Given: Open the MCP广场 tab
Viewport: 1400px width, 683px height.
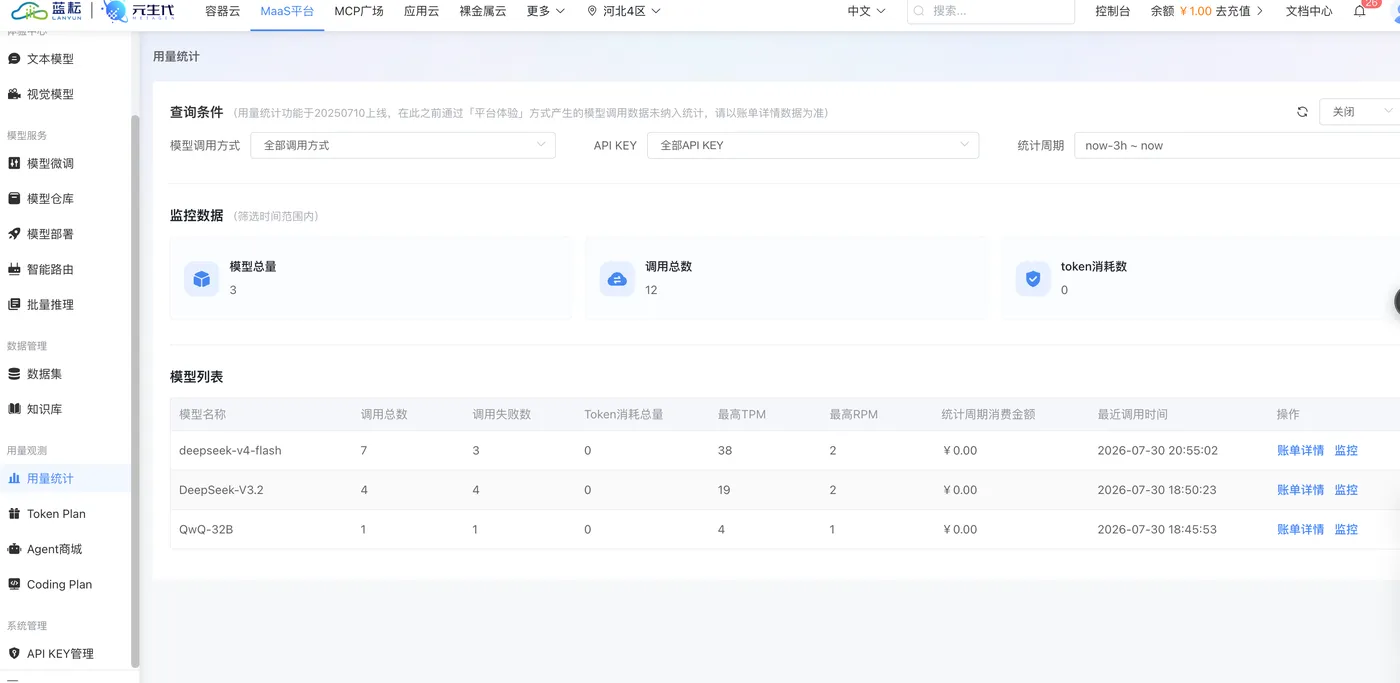Looking at the screenshot, I should click(x=359, y=11).
